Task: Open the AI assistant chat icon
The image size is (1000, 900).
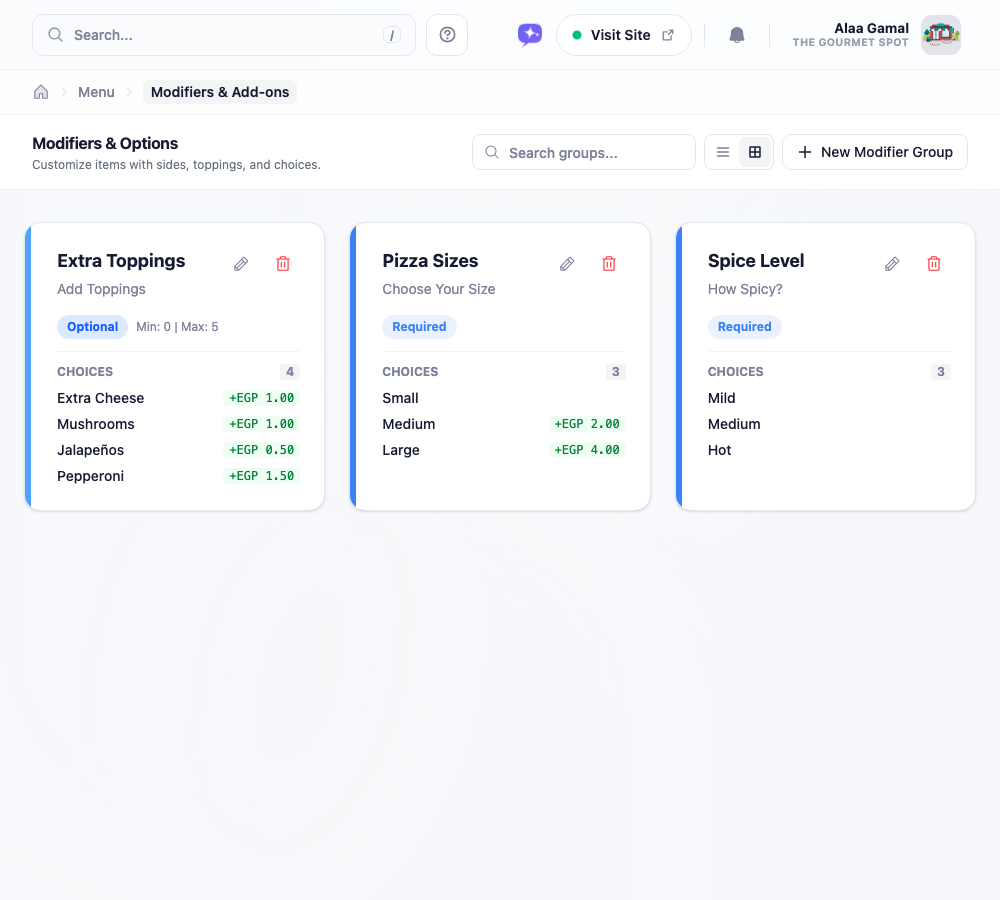Action: pos(530,35)
